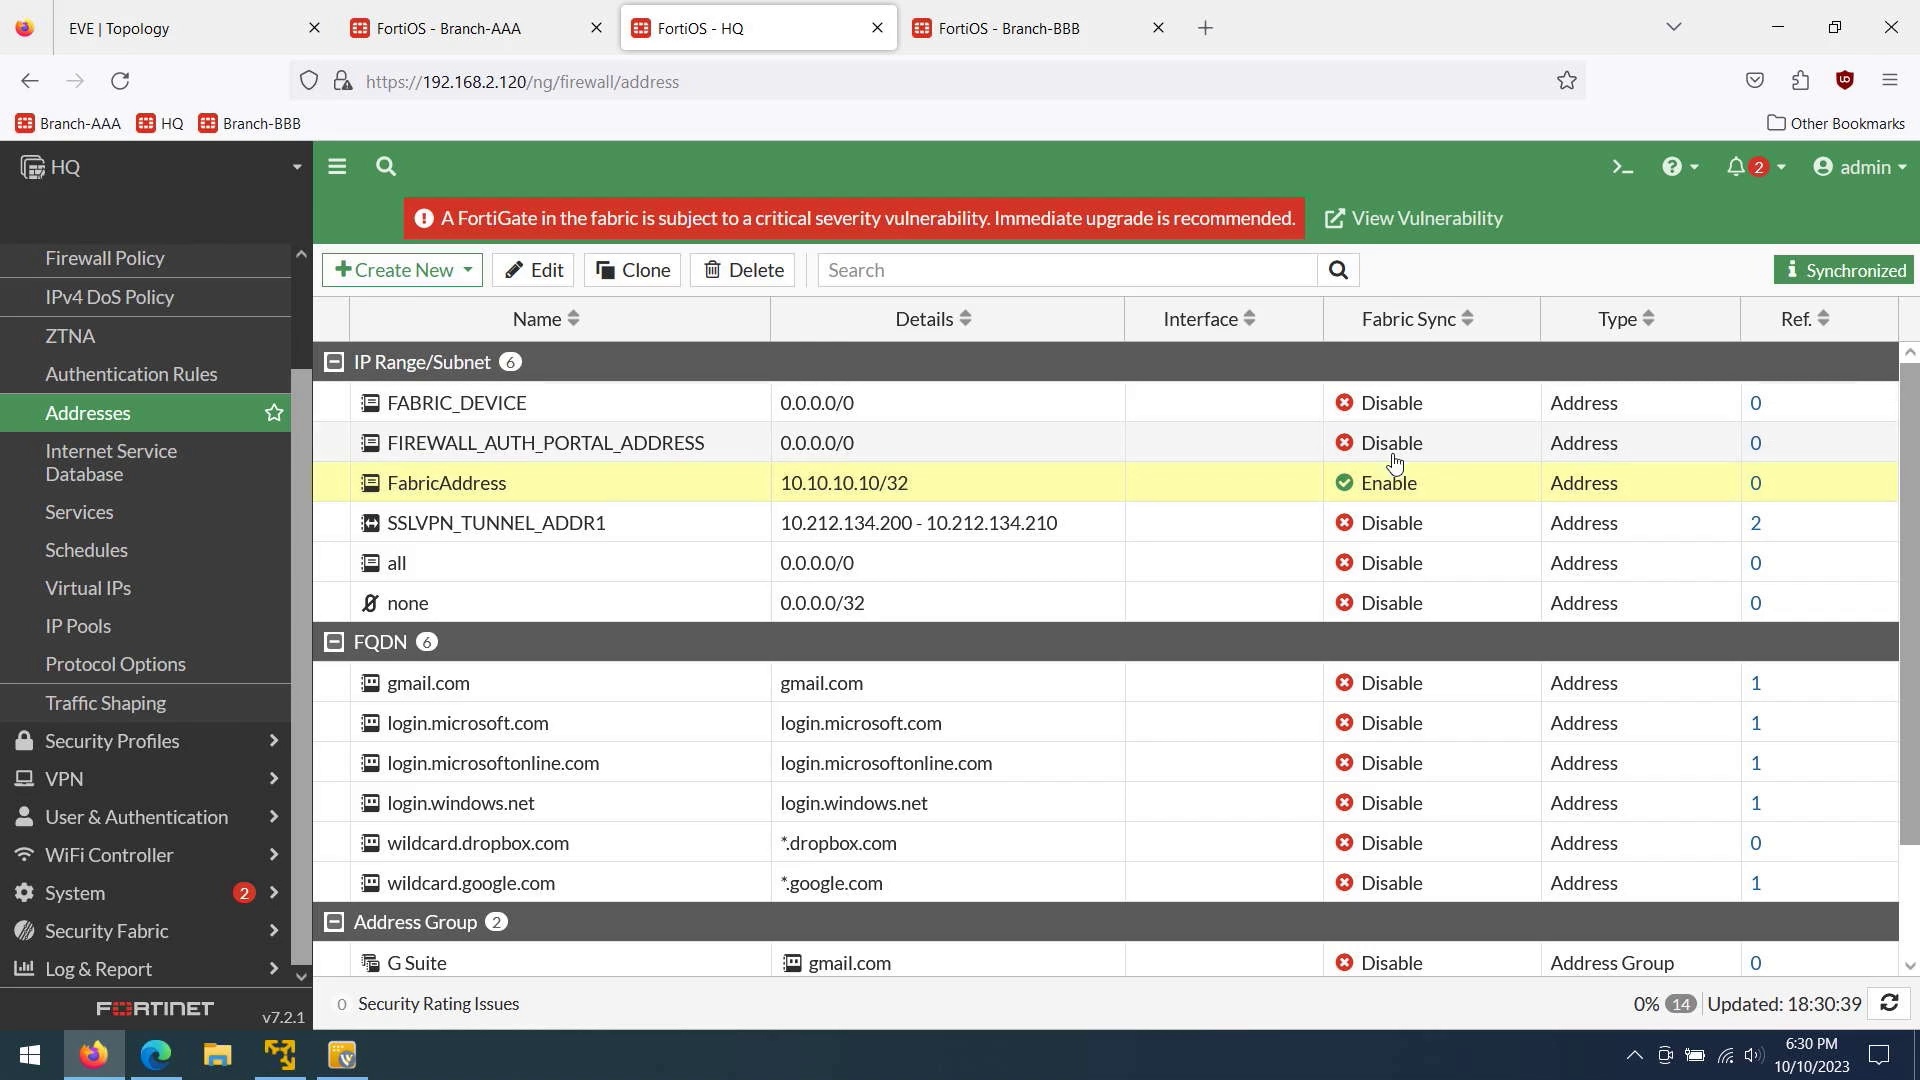Collapse the FQDN group

334,642
